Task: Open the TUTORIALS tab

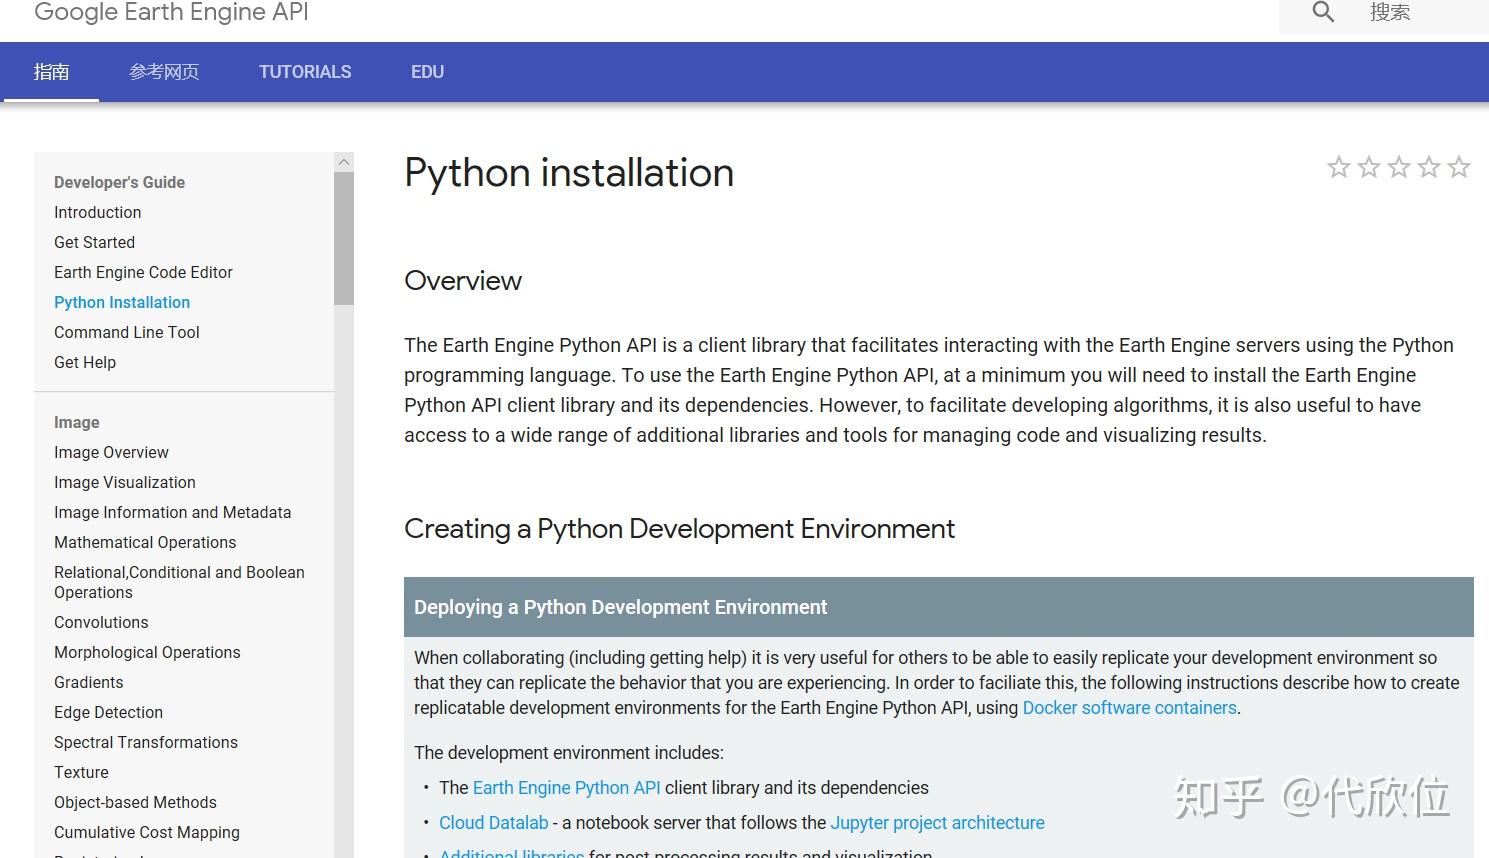Action: tap(305, 72)
